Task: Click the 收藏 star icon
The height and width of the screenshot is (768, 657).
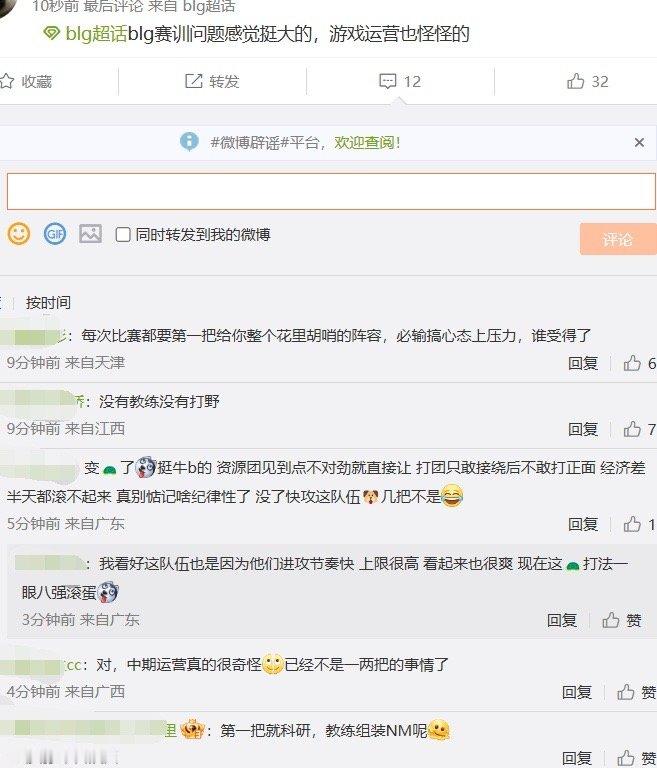Action: click(x=7, y=81)
